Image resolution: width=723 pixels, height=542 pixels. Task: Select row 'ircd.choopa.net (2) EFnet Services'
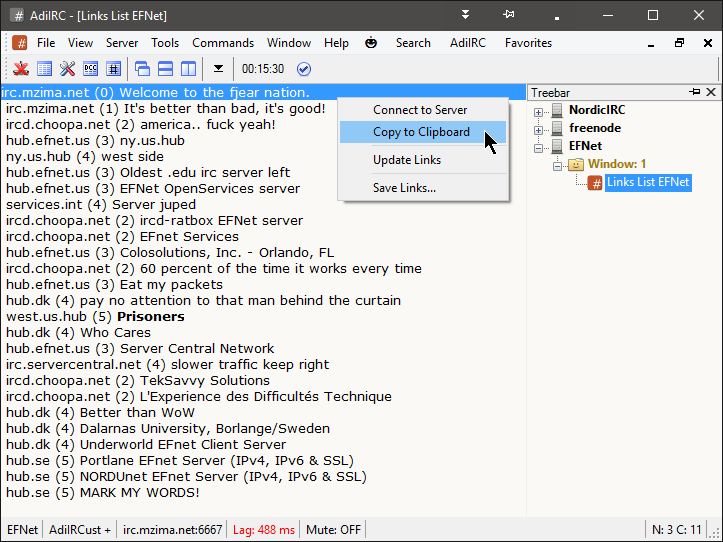(x=263, y=236)
